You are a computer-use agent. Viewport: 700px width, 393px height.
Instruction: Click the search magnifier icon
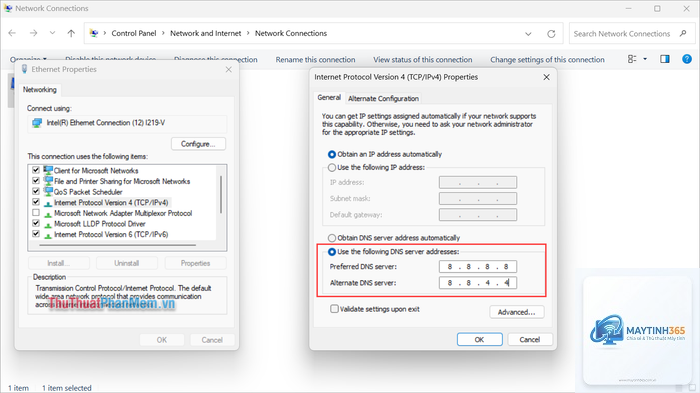tap(683, 33)
